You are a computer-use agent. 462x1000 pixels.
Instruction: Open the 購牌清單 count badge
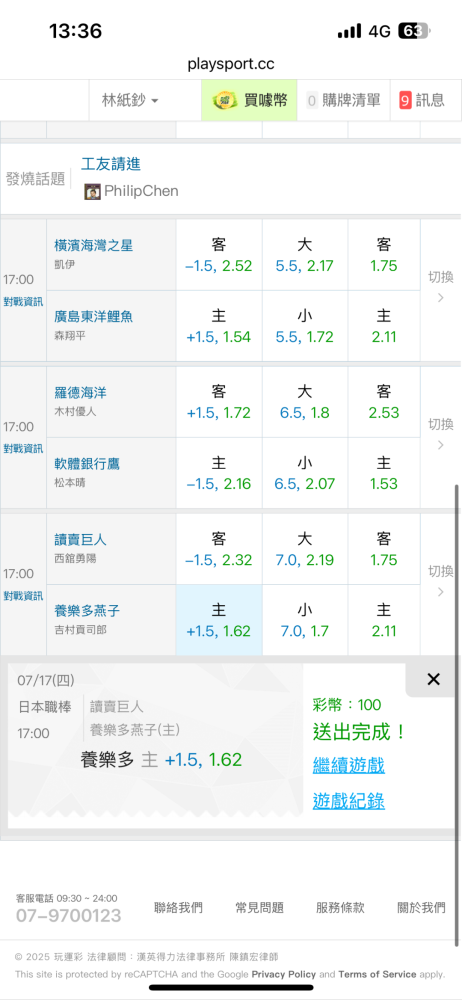point(312,100)
